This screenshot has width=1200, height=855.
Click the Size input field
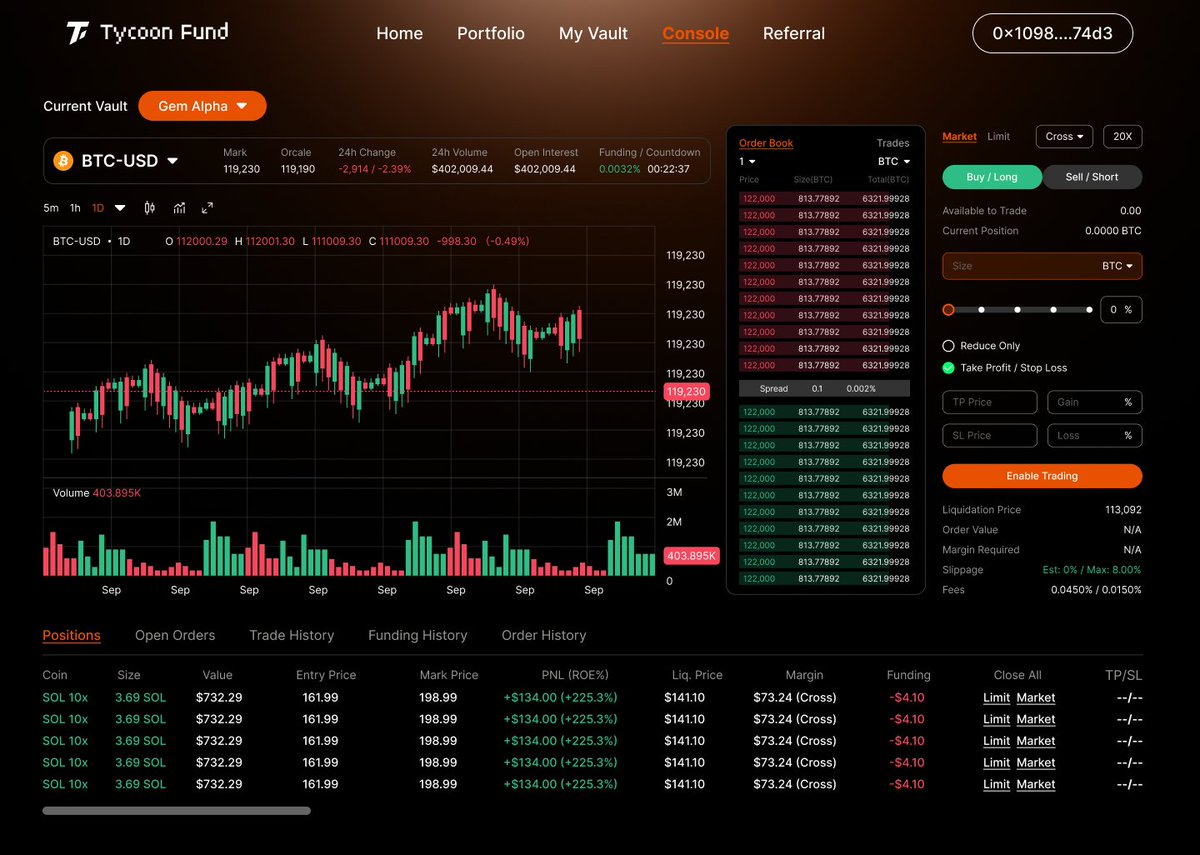[x=1042, y=266]
